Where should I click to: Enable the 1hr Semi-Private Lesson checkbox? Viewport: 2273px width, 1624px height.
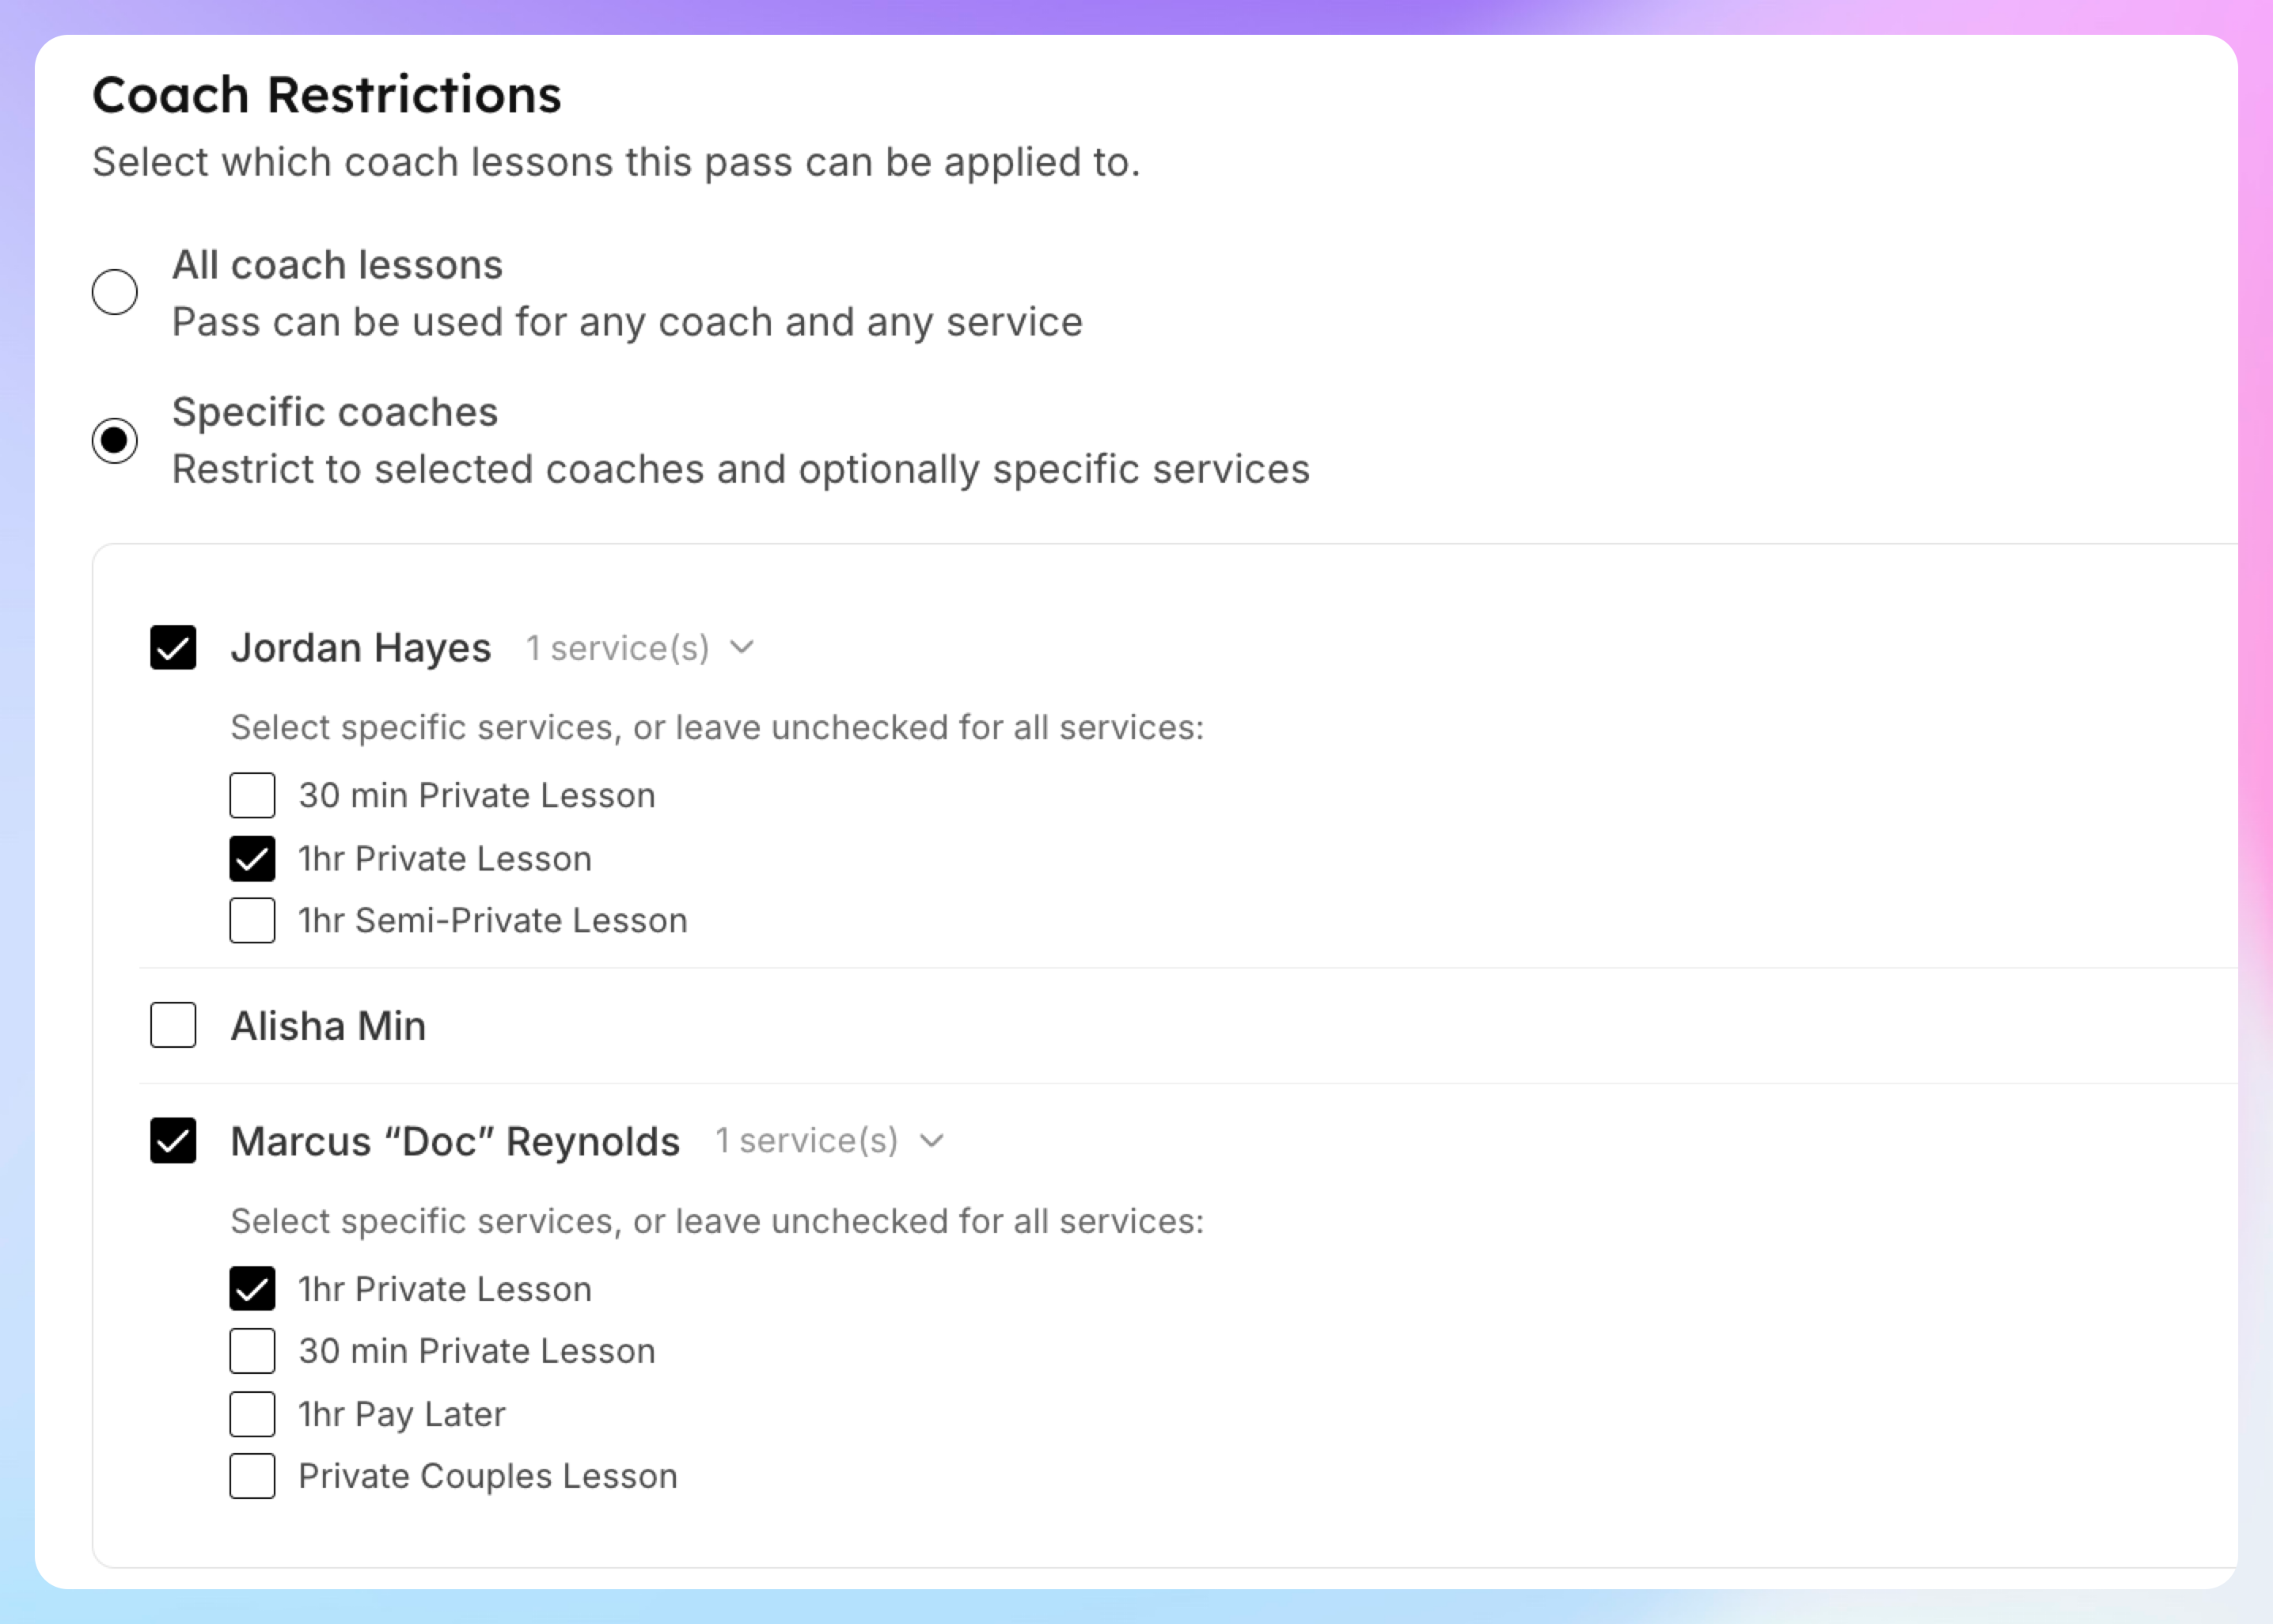pos(252,921)
